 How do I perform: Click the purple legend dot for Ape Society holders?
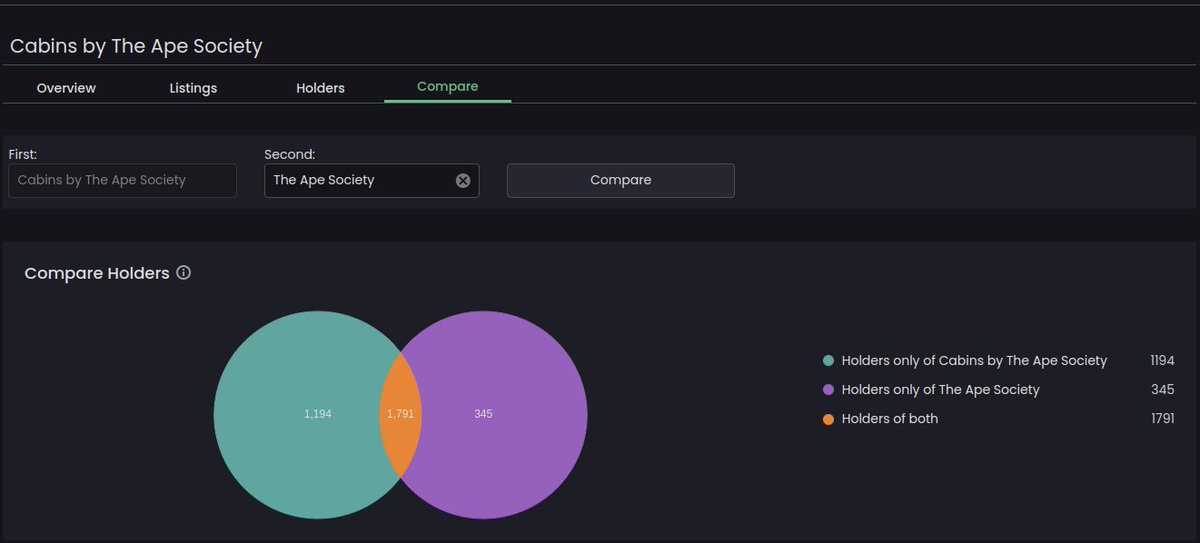828,390
